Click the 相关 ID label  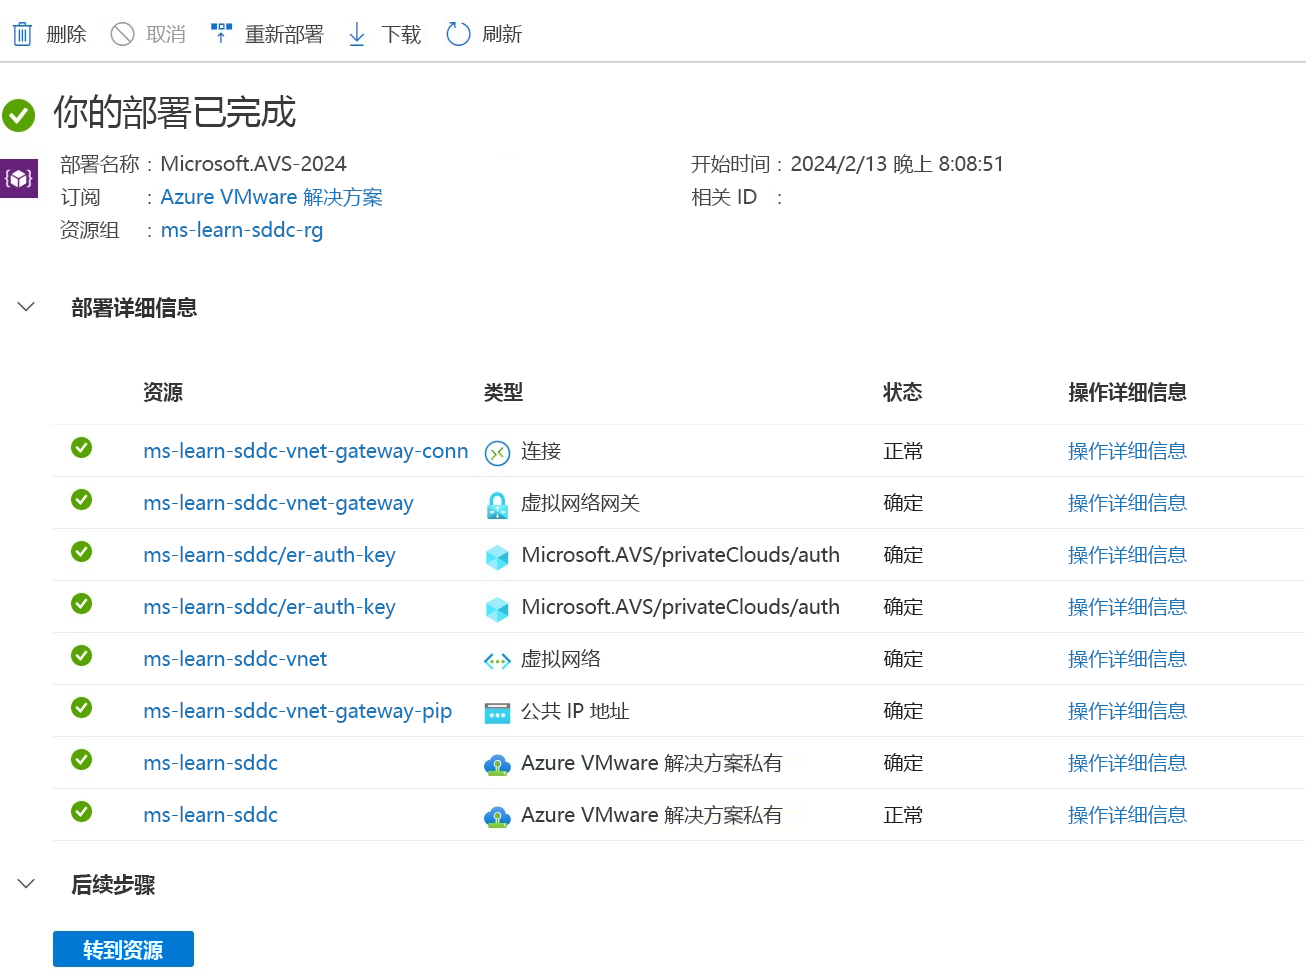tap(724, 197)
